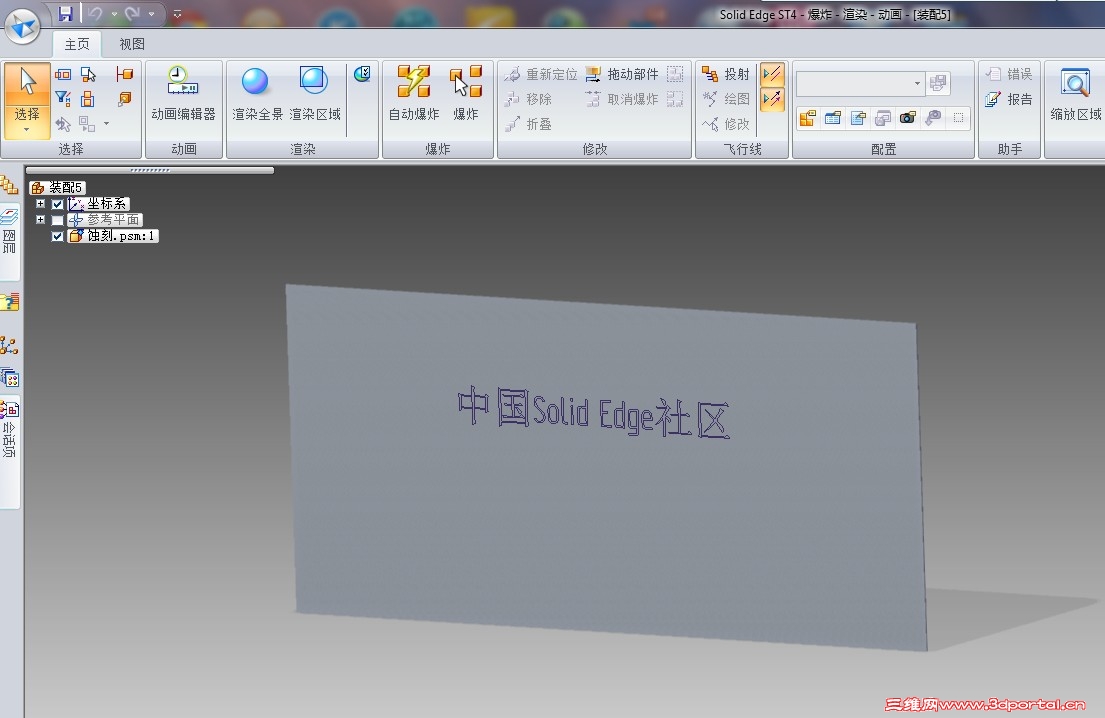The width and height of the screenshot is (1105, 718).
Task: Click 渲染全景 render scene sphere
Action: 257,93
